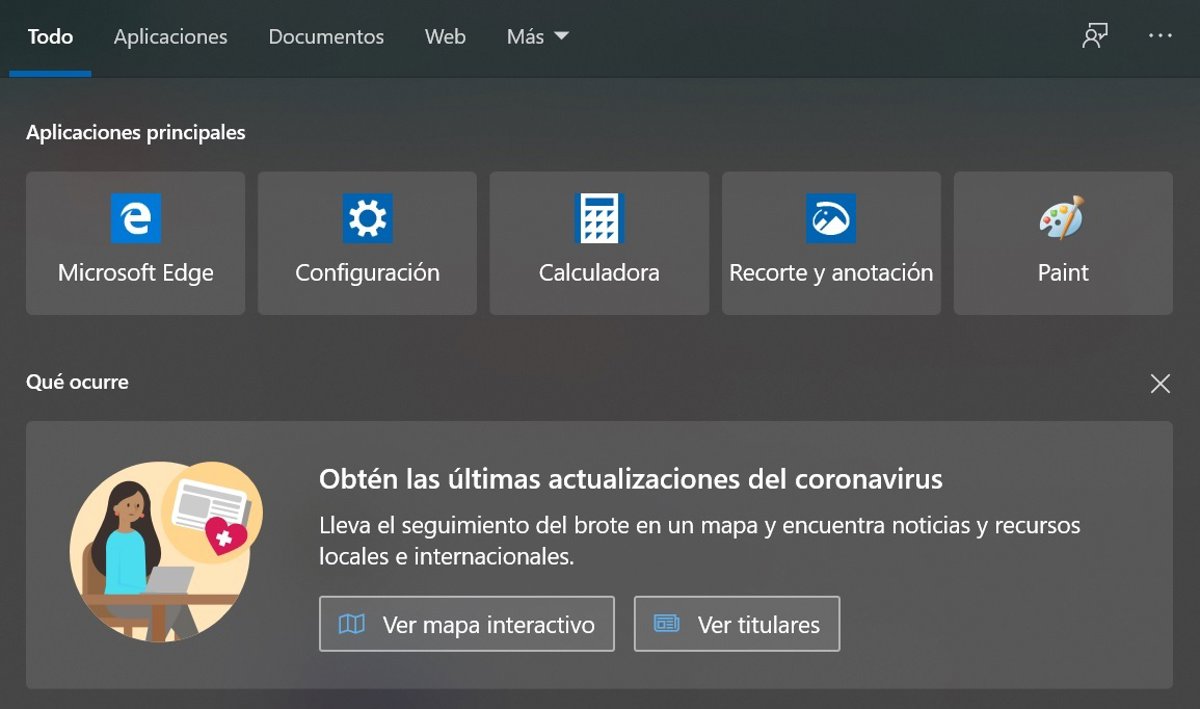Click the Aplicaciones principales heading
The image size is (1200, 709).
135,133
